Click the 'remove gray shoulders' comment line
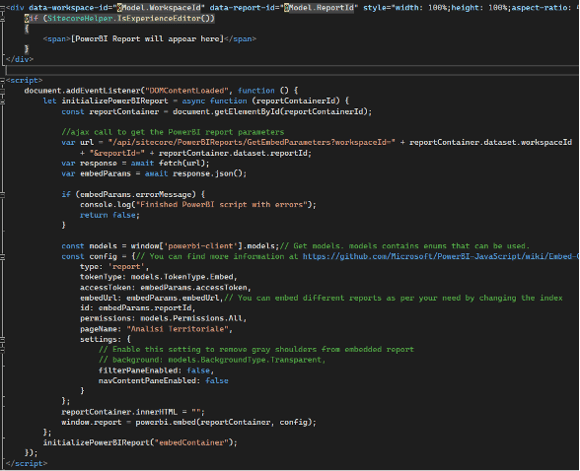This screenshot has height=471, width=580. (256, 350)
